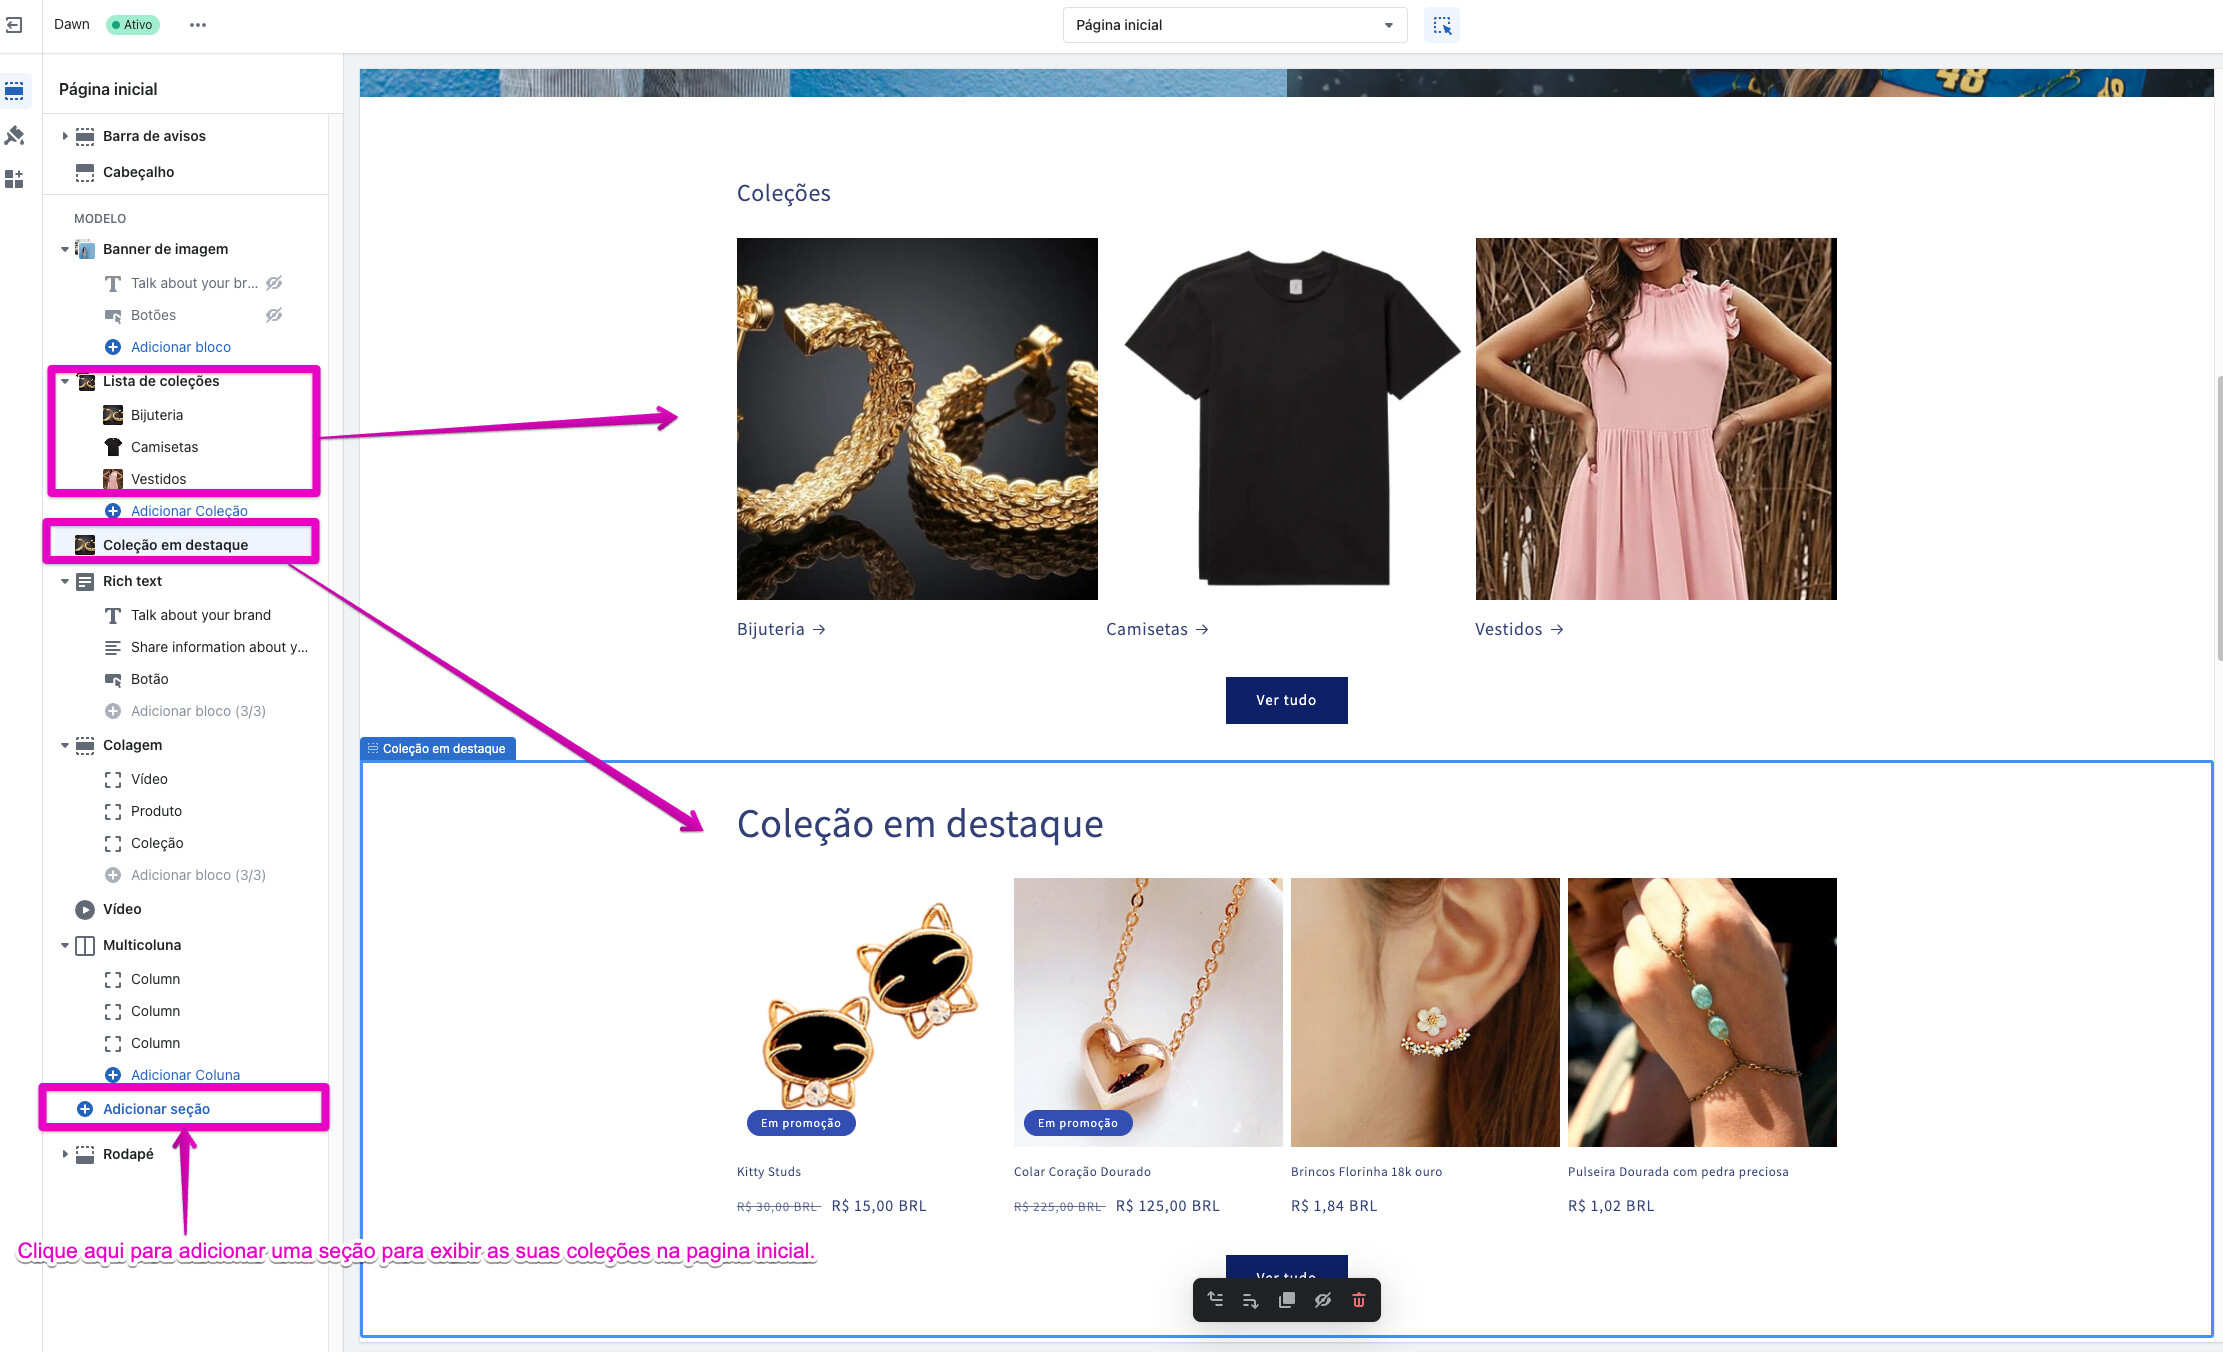Click the Adicionar seção link
2223x1352 pixels.
tap(156, 1109)
